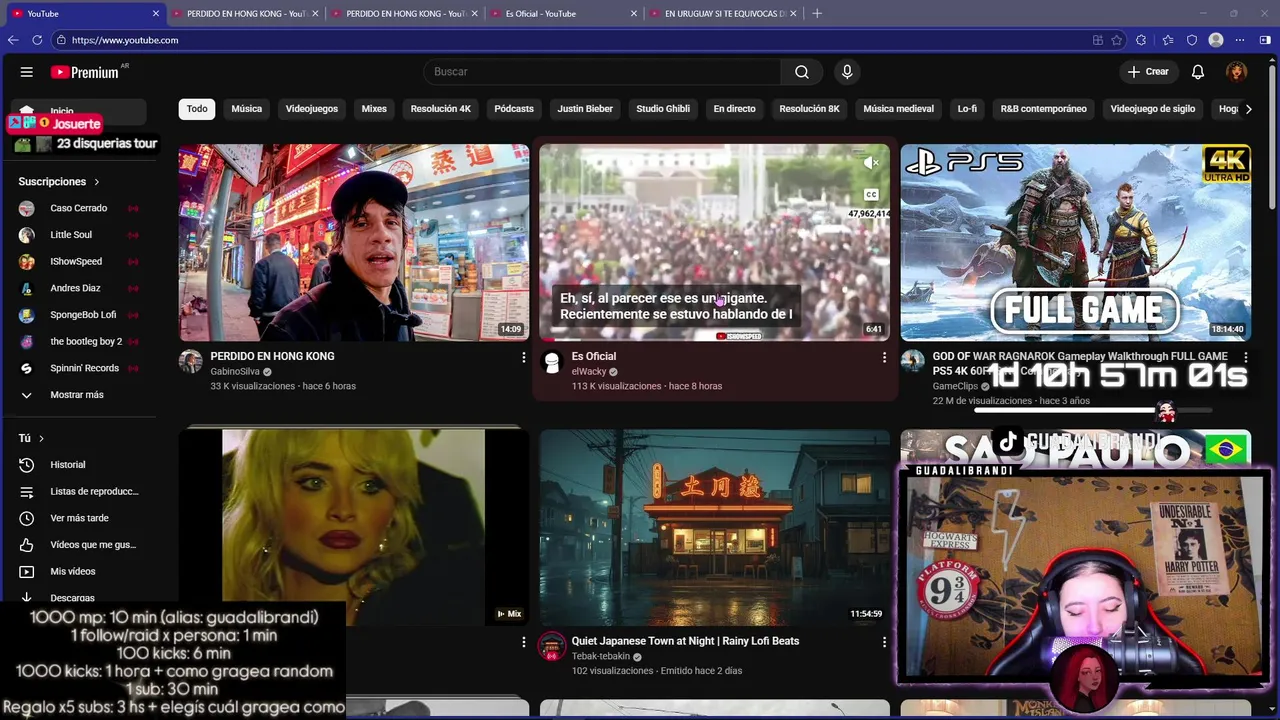The height and width of the screenshot is (720, 1280).
Task: Add this page to favorites with the star
Action: (1117, 40)
